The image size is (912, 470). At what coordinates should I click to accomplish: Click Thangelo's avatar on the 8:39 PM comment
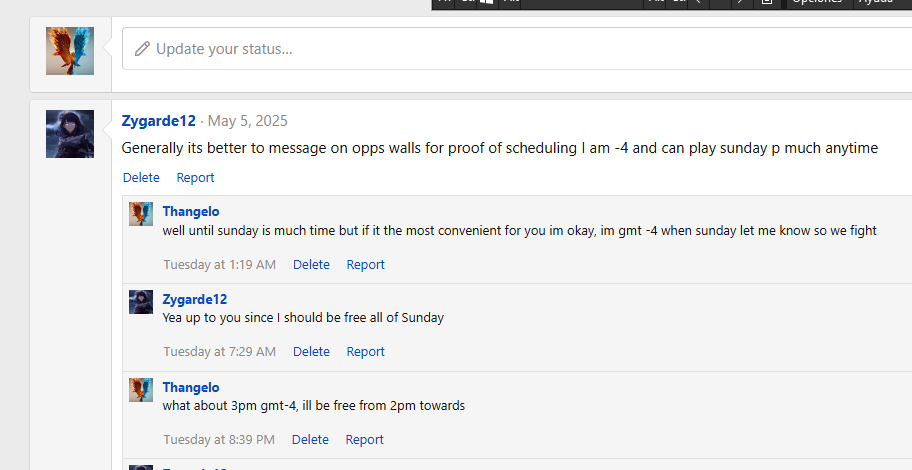click(141, 390)
